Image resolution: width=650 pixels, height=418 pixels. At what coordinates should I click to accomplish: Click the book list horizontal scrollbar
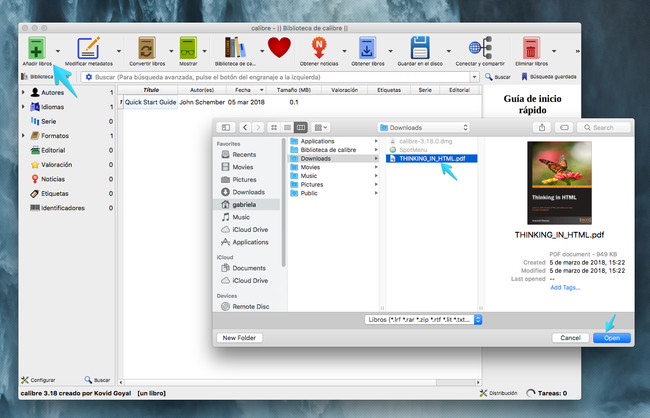(x=300, y=382)
